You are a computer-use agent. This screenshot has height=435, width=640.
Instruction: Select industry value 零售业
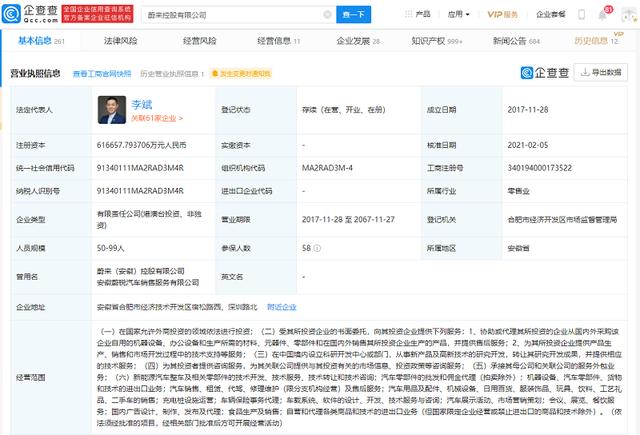(x=518, y=191)
